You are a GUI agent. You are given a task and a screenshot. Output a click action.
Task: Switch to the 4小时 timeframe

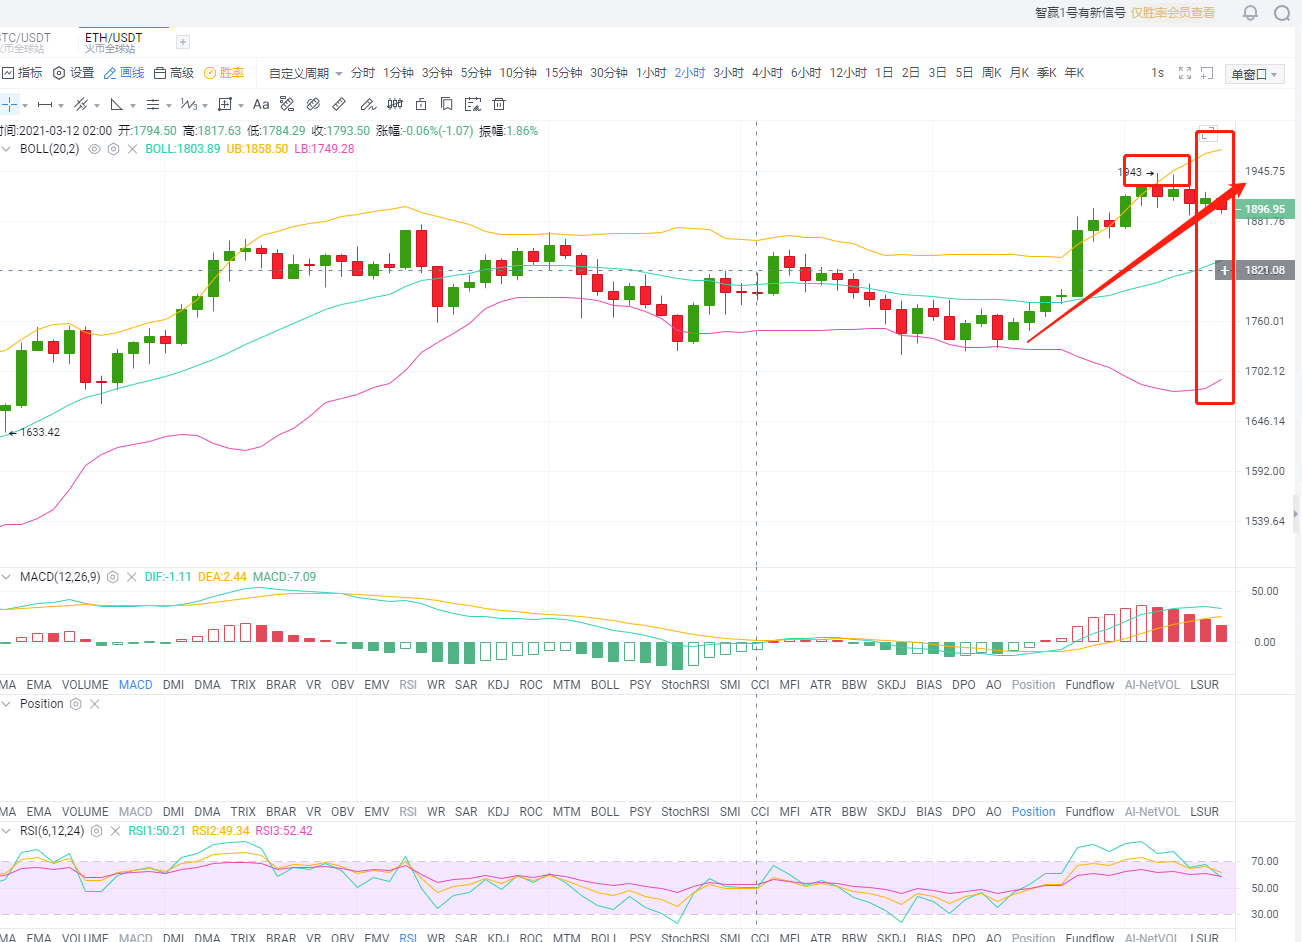tap(766, 73)
